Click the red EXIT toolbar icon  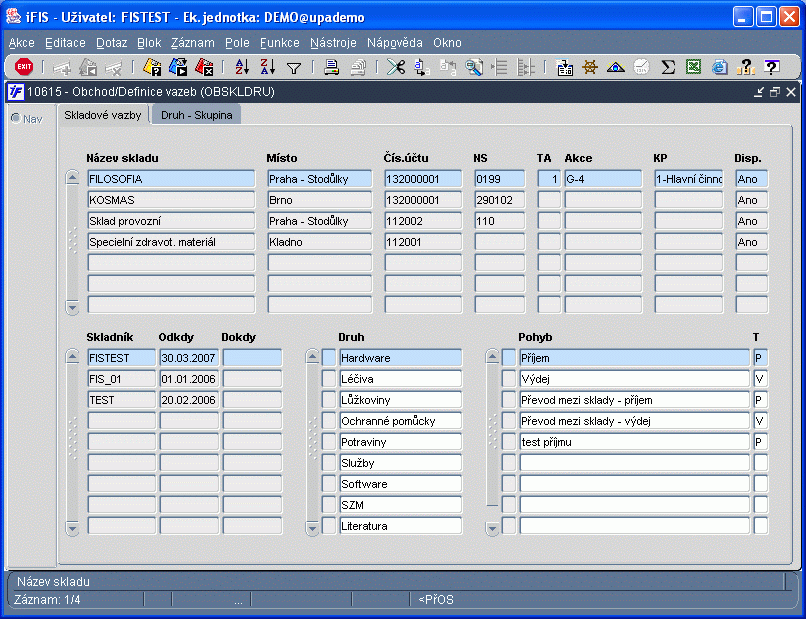click(x=24, y=67)
